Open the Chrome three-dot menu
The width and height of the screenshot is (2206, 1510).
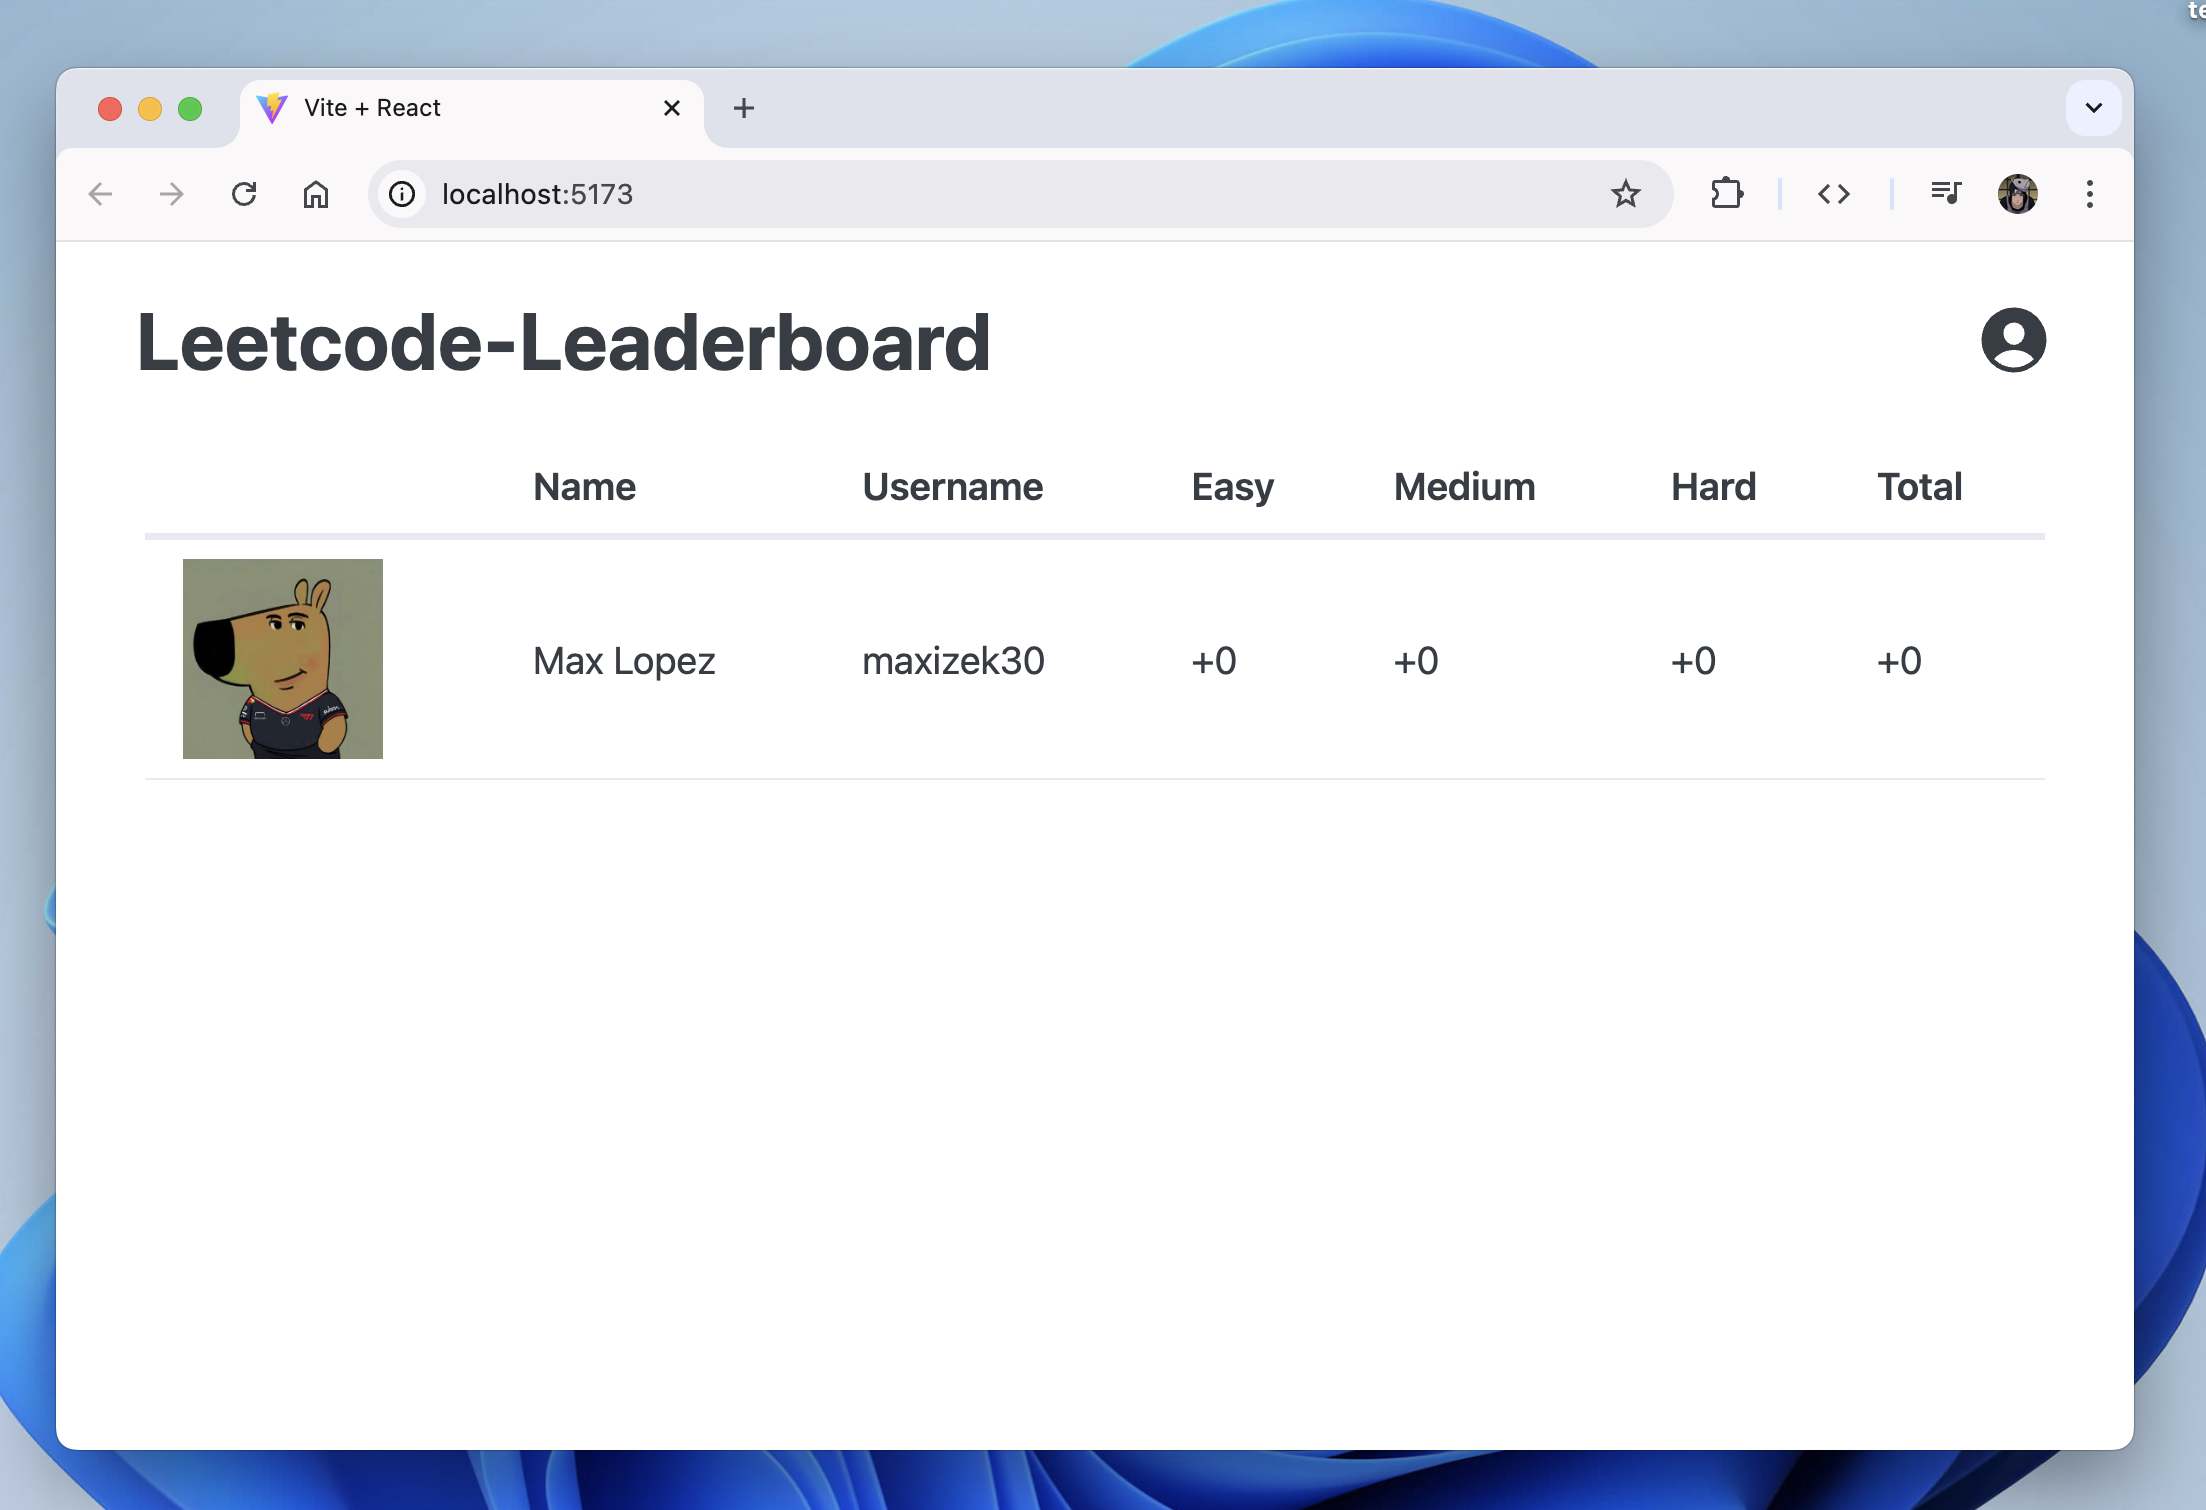point(2090,194)
